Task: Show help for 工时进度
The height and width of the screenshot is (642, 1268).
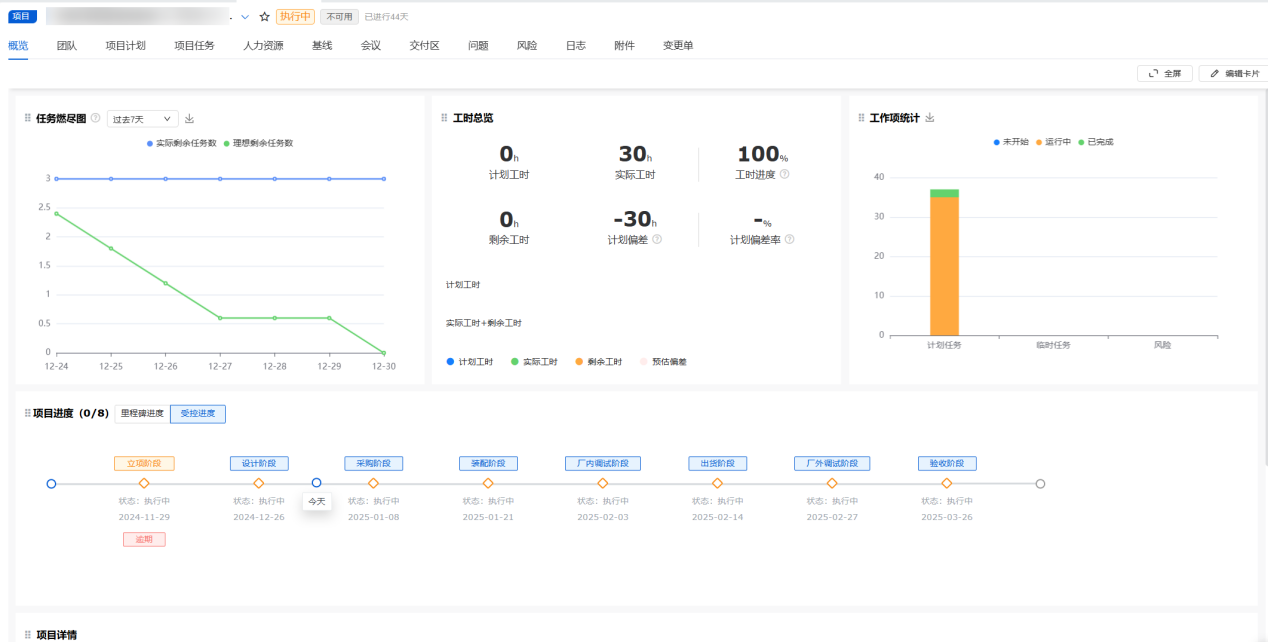Action: coord(784,174)
